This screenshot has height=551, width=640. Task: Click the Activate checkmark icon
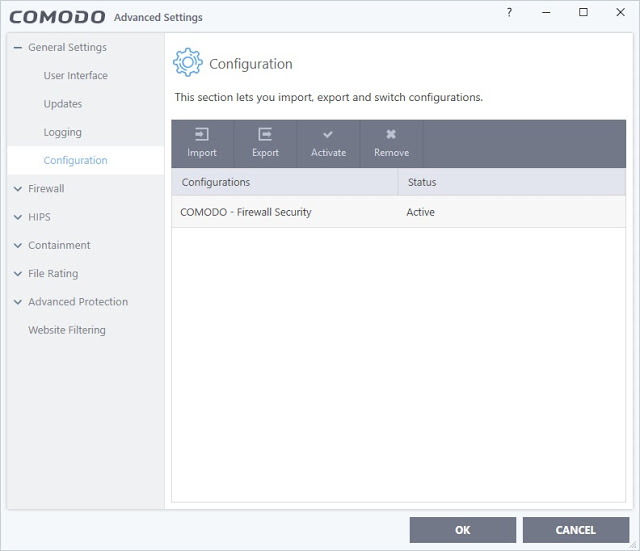[x=328, y=134]
